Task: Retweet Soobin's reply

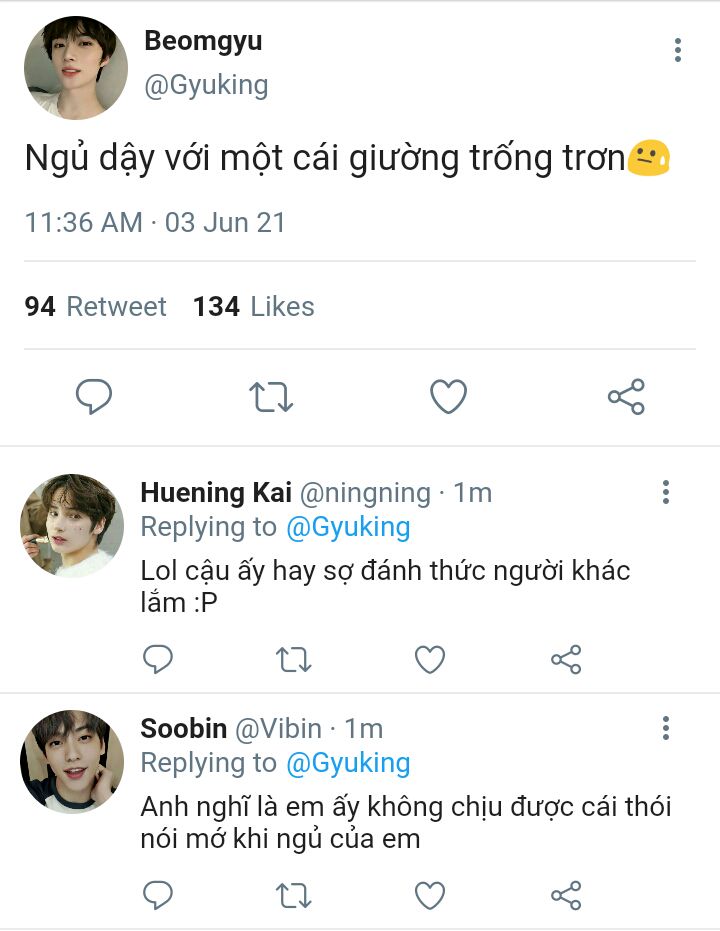Action: tap(294, 895)
